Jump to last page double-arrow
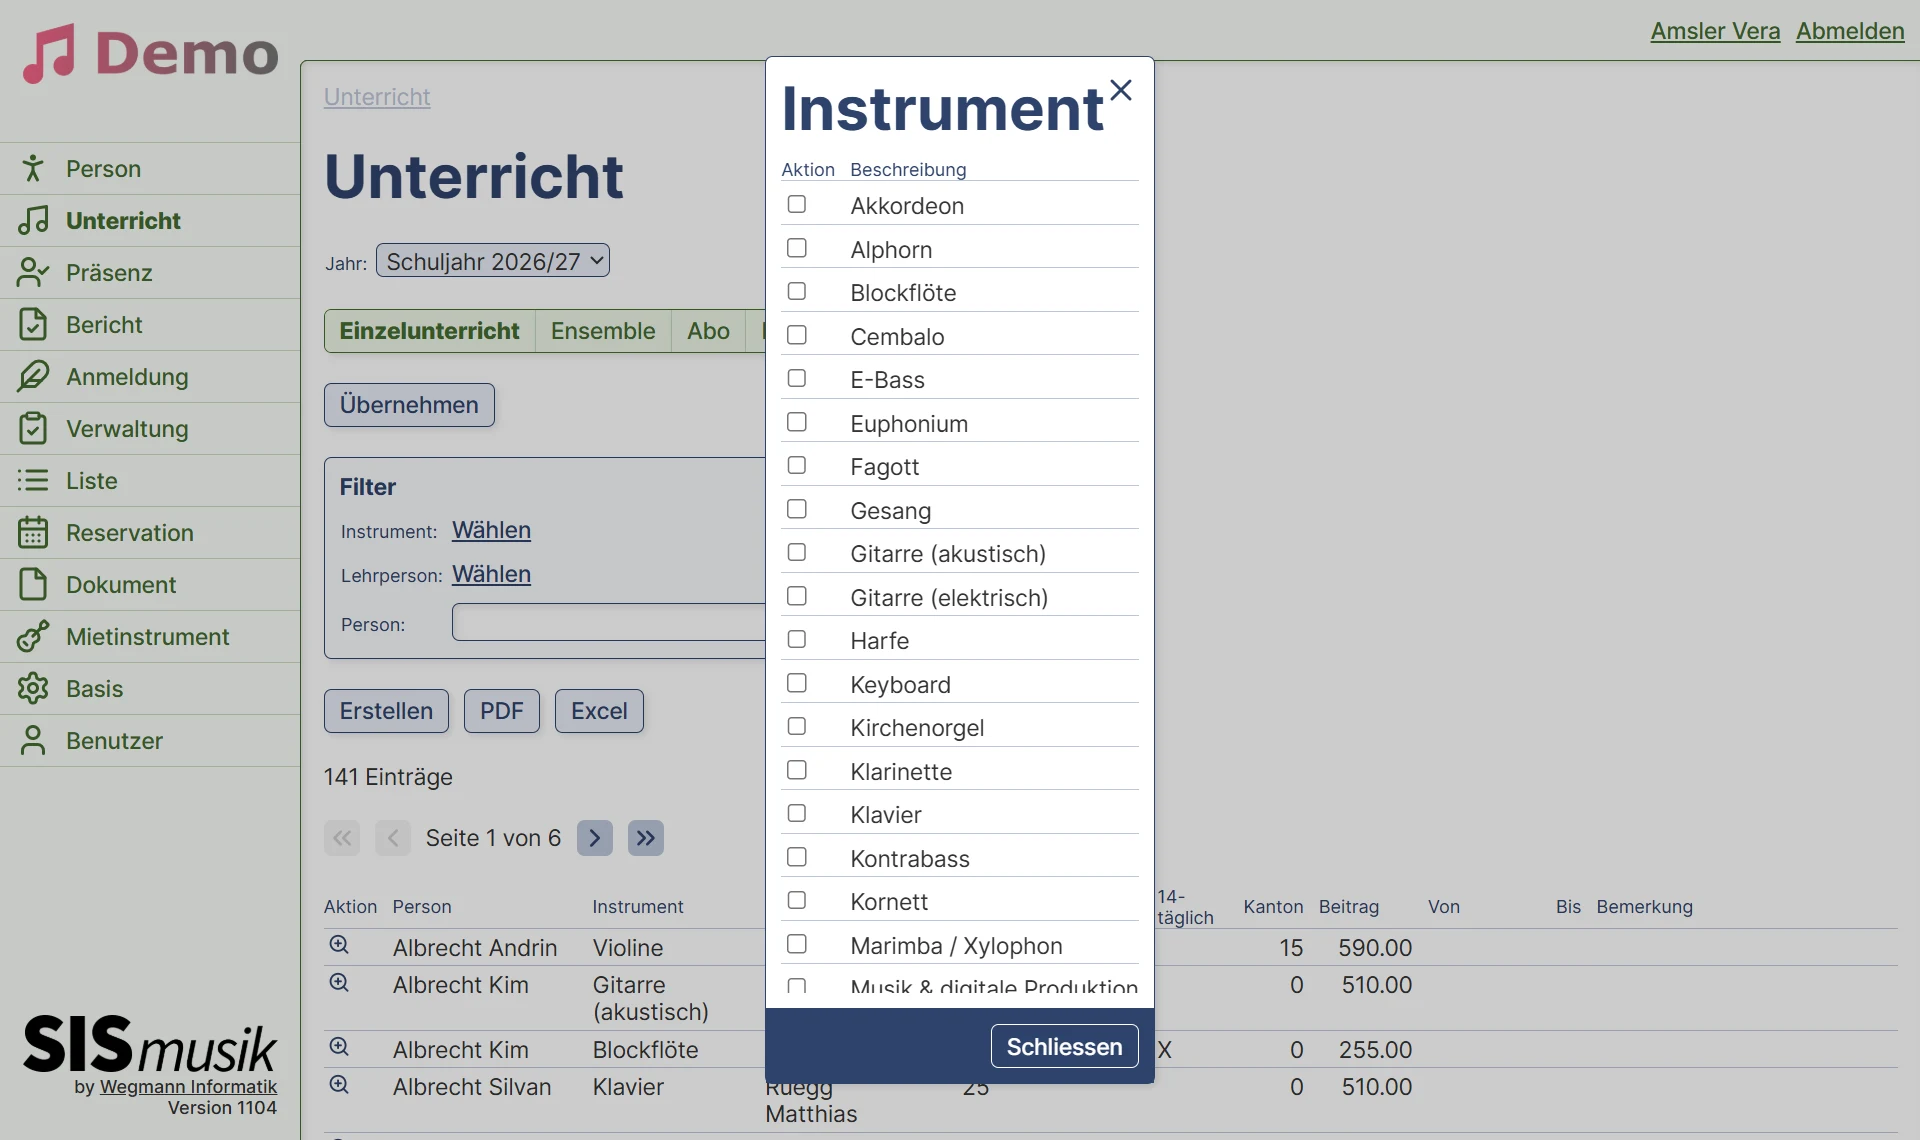 646,838
